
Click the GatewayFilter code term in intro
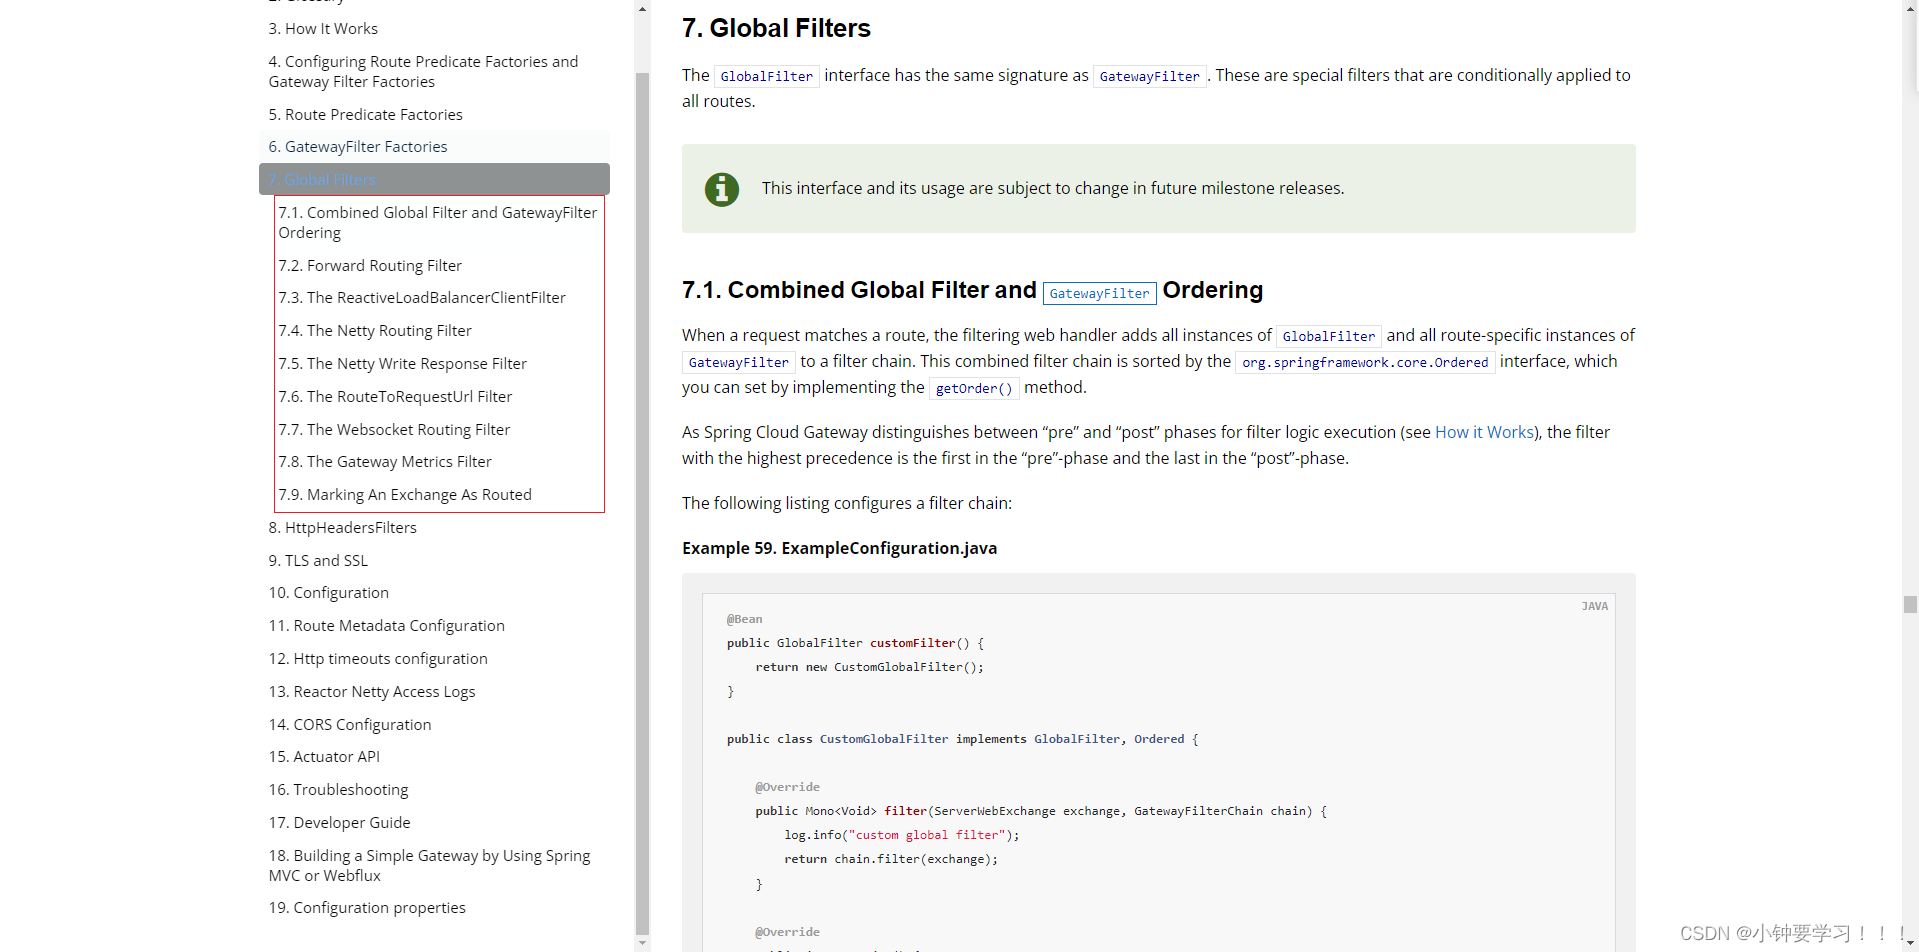click(1149, 76)
